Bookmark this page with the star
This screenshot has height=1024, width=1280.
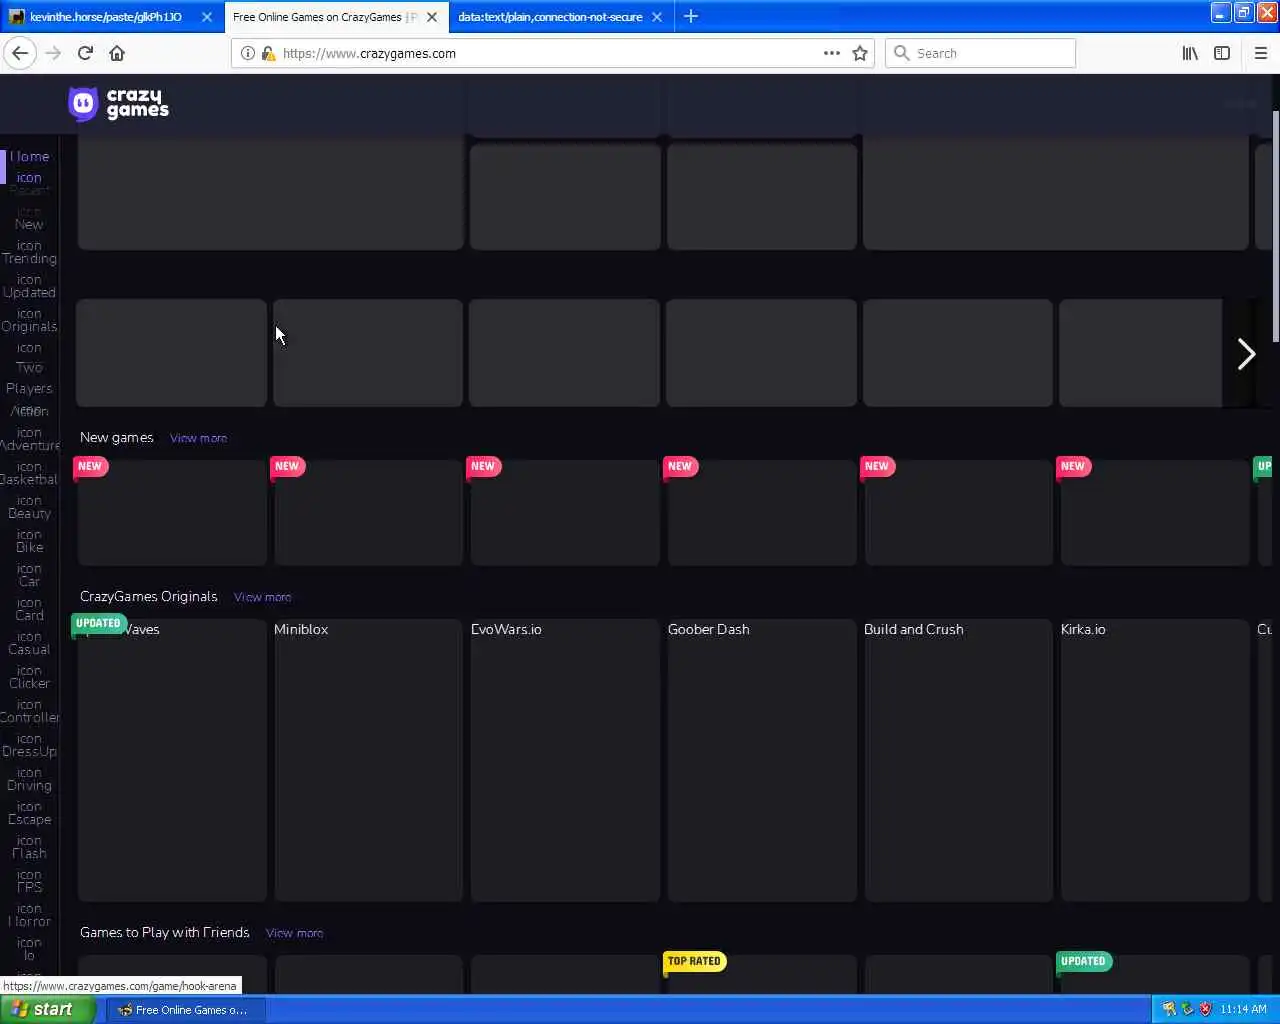point(860,53)
